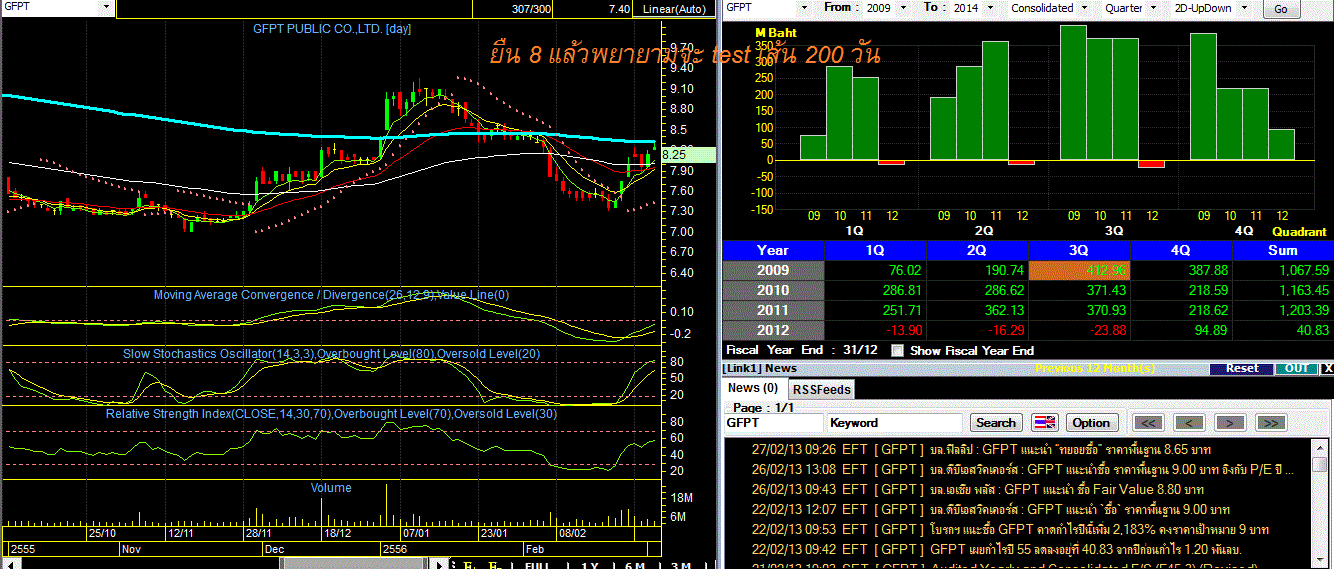This screenshot has height=569, width=1334.
Task: Open the news Option button
Action: (x=1092, y=423)
